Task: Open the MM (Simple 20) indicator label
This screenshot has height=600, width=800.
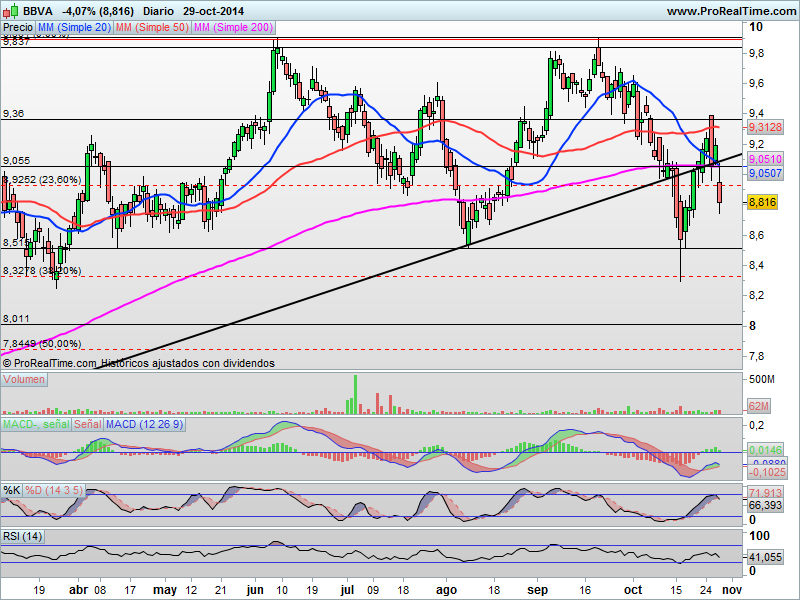Action: (74, 28)
